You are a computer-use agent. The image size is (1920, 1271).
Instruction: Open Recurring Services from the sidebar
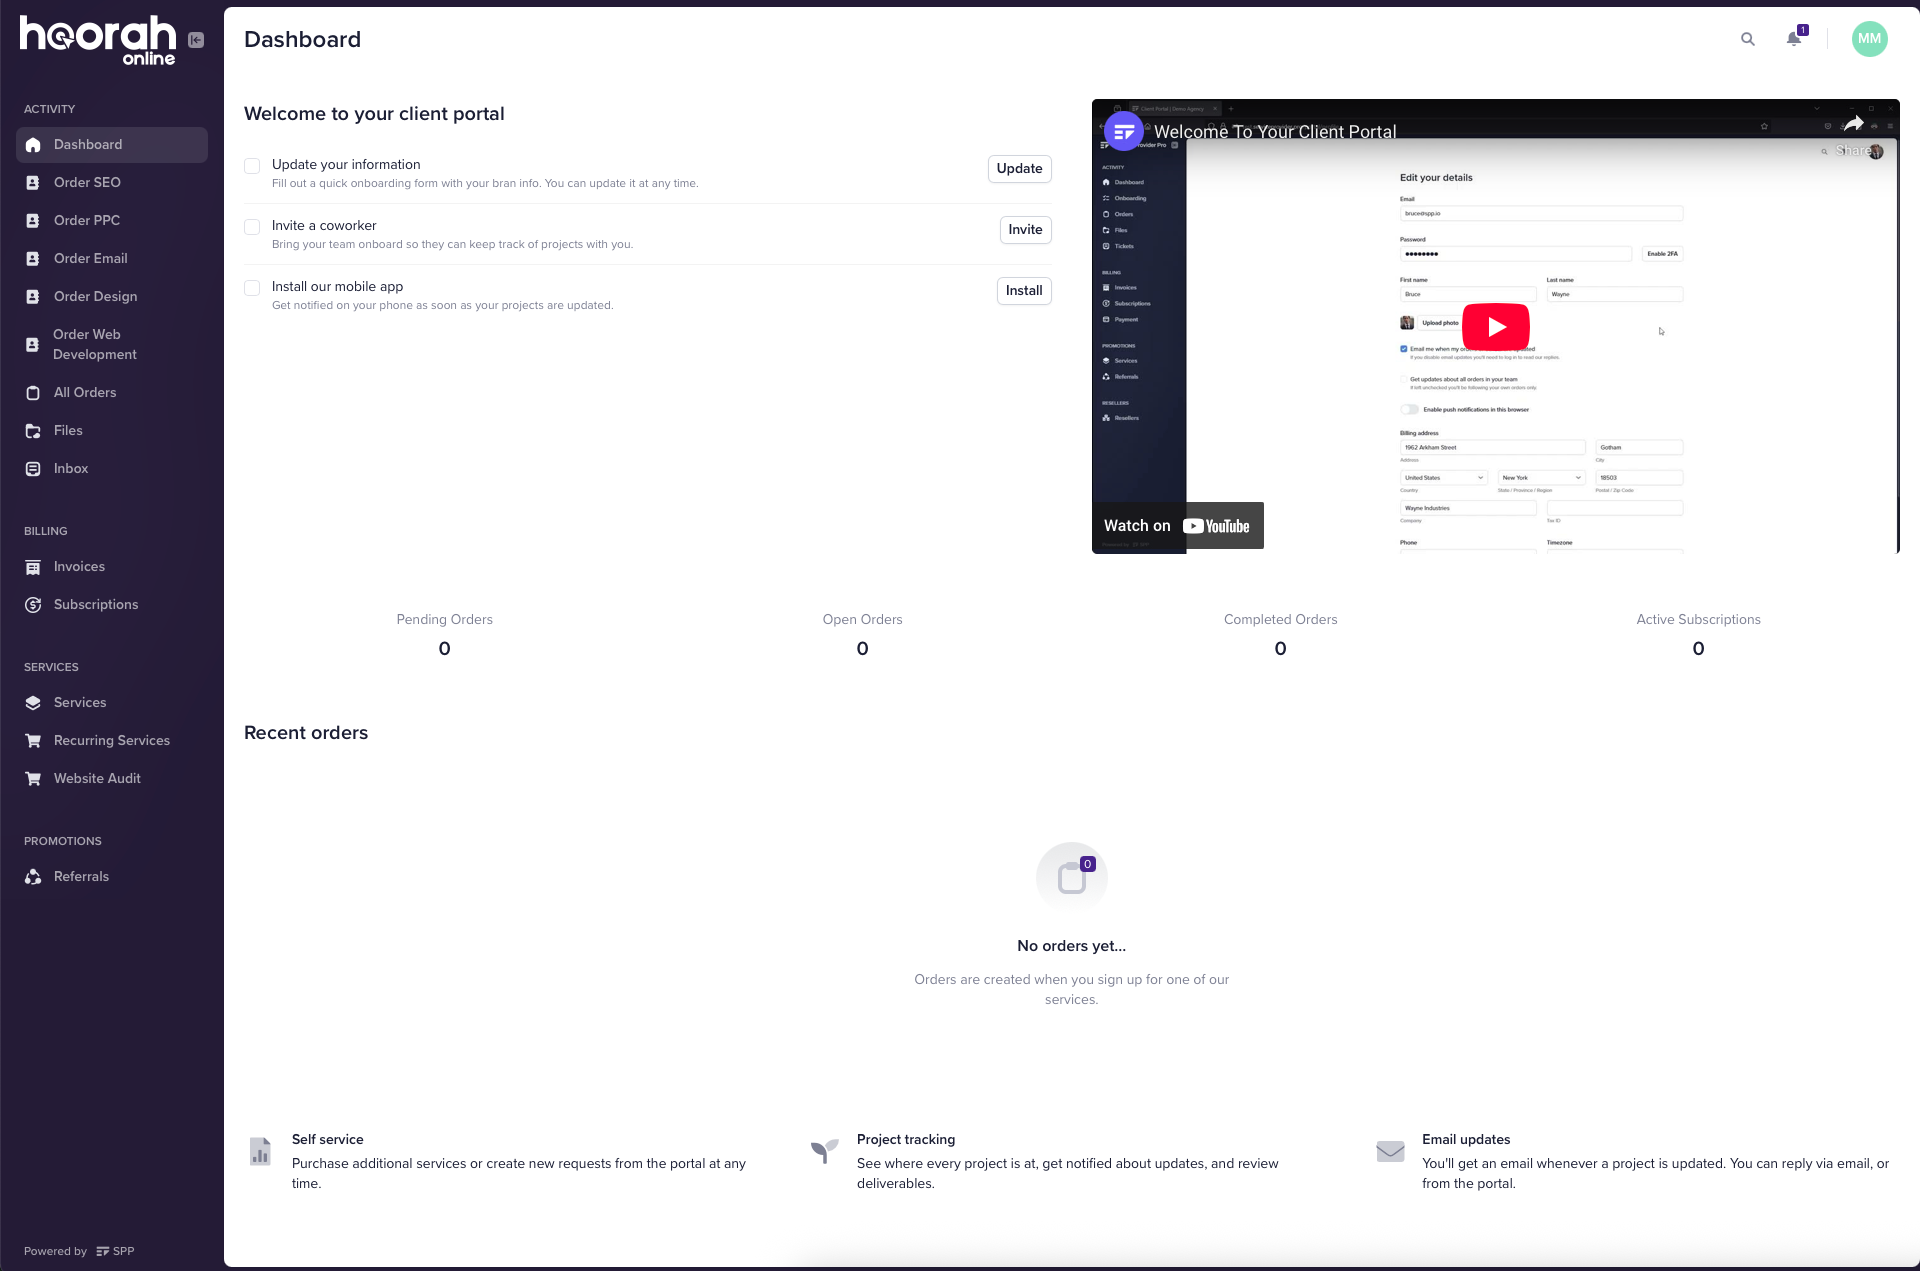click(111, 740)
